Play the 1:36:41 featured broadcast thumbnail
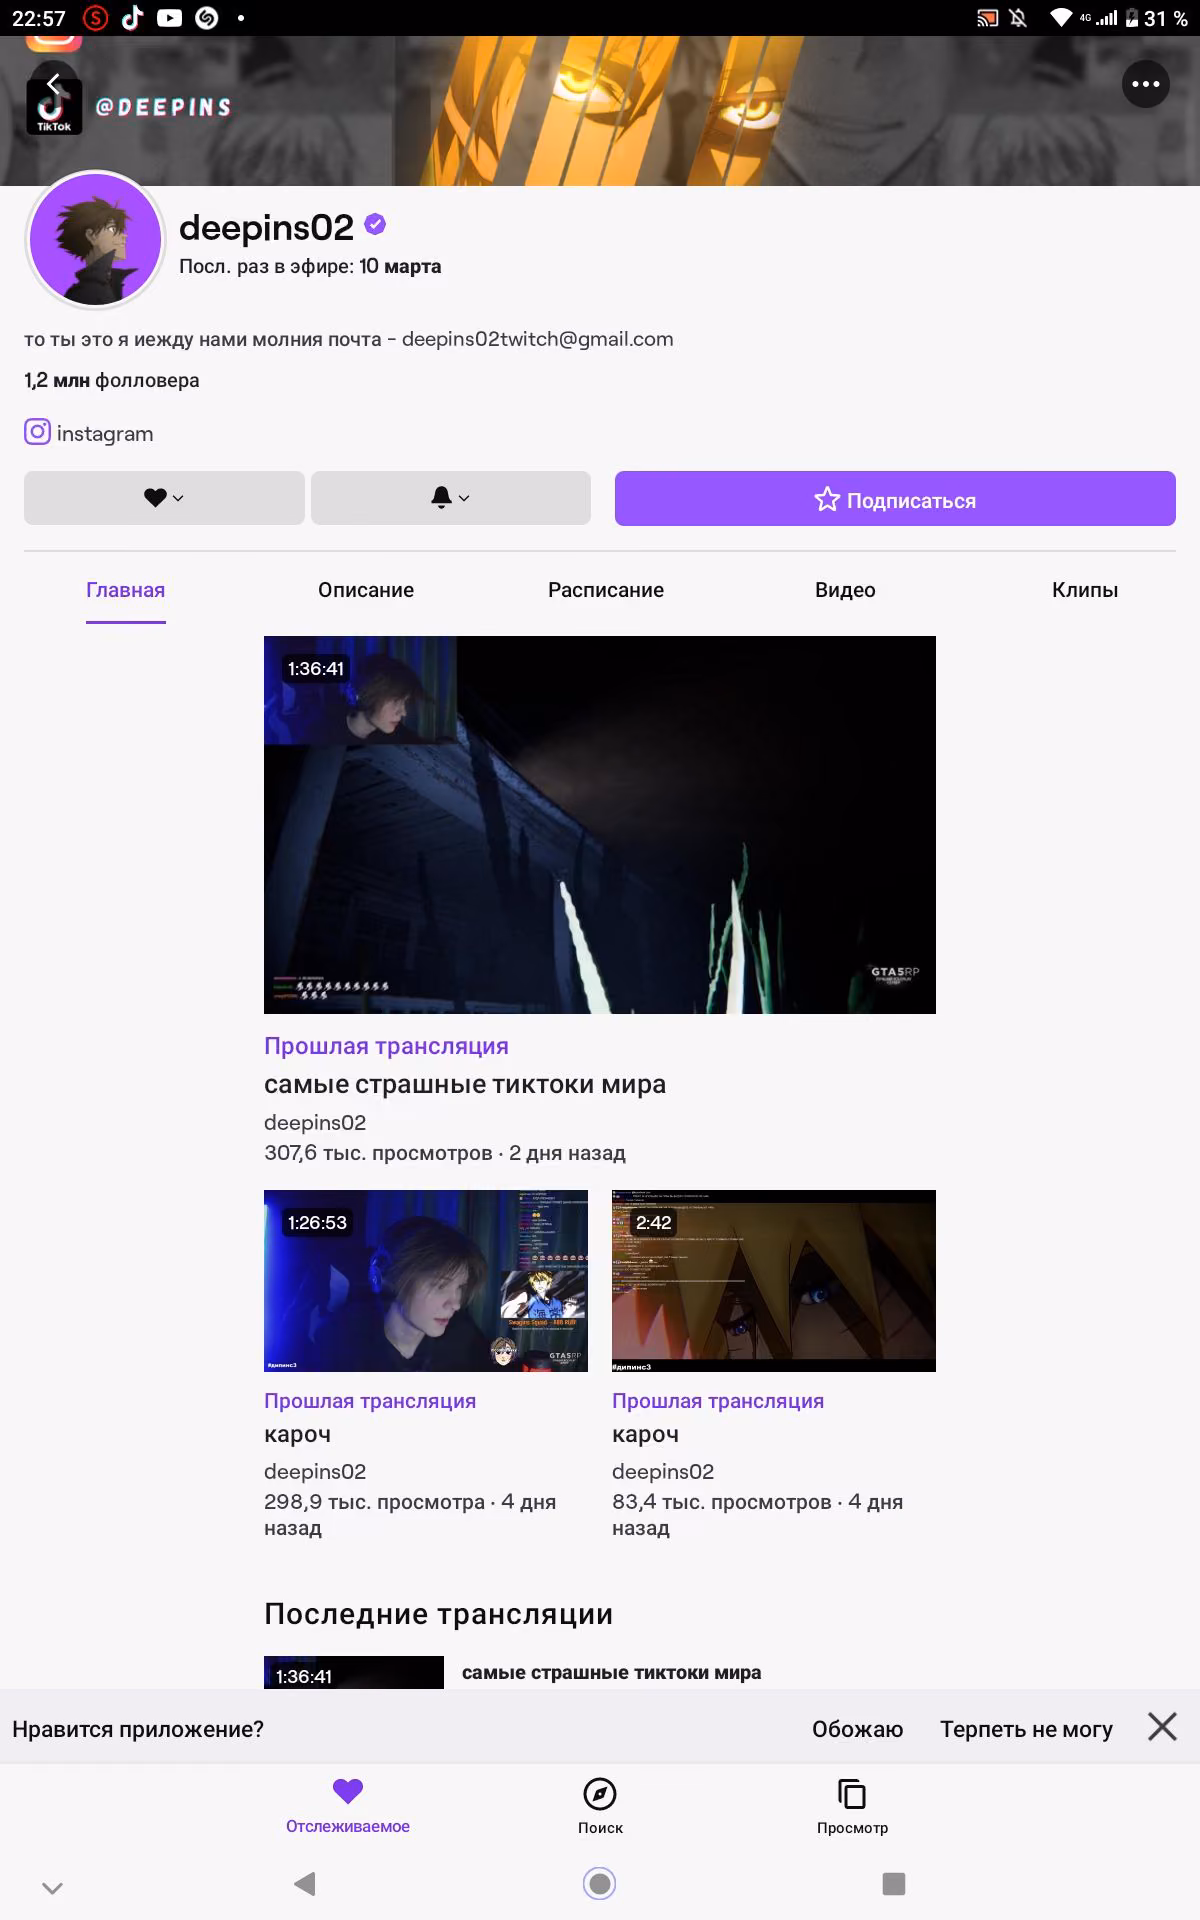This screenshot has height=1920, width=1200. 600,825
